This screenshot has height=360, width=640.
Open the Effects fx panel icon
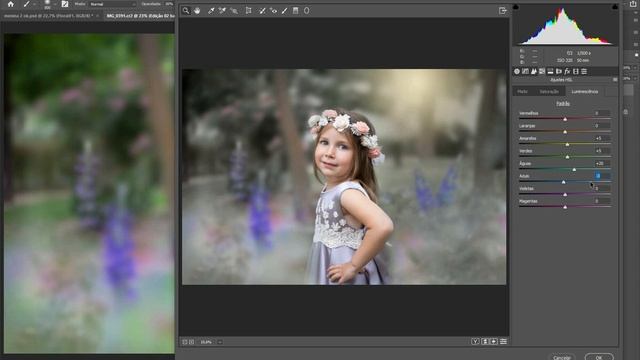tap(567, 71)
